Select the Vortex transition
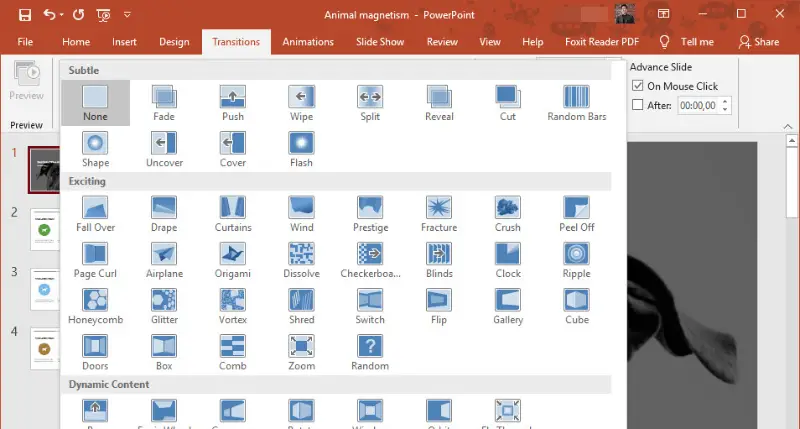The image size is (800, 429). coord(233,307)
